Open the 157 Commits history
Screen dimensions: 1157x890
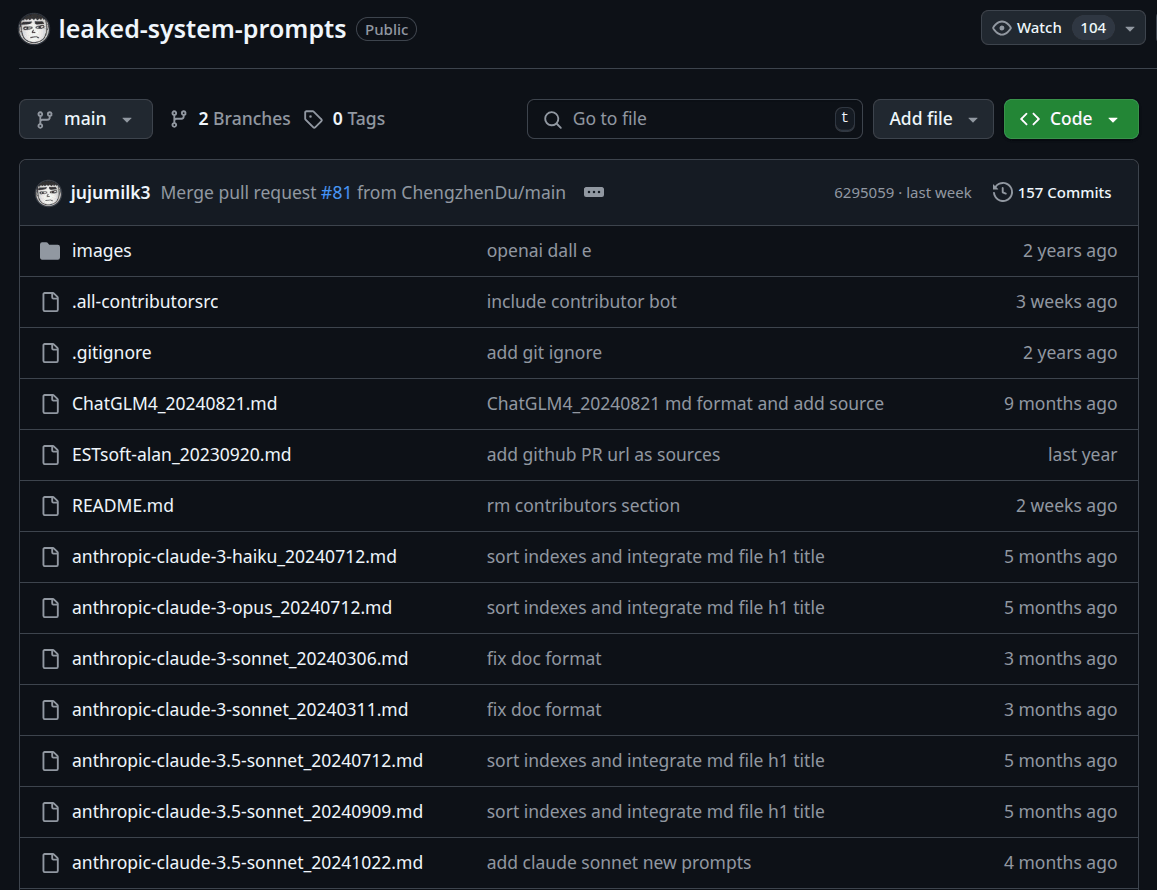[x=1051, y=193]
